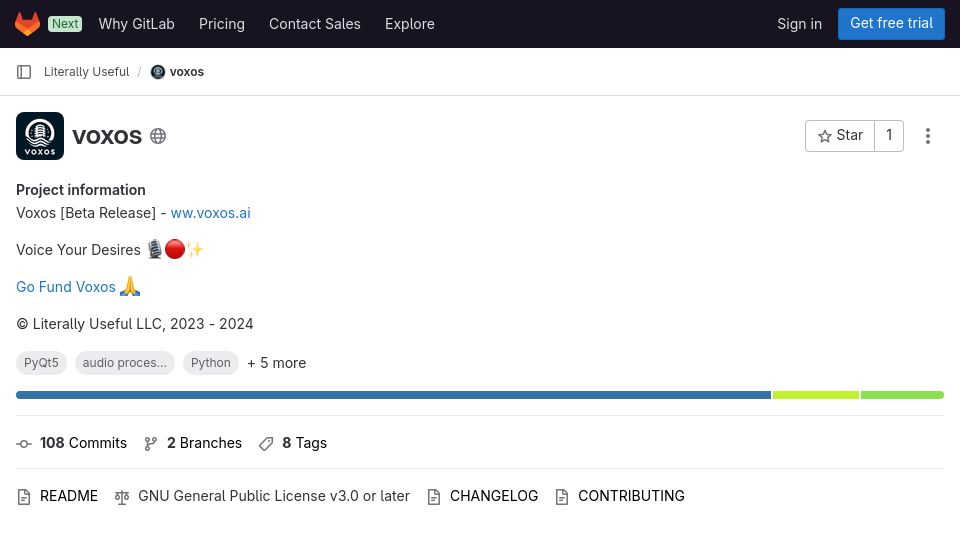
Task: Click the Literally Useful LLC copyright text
Action: click(x=135, y=324)
